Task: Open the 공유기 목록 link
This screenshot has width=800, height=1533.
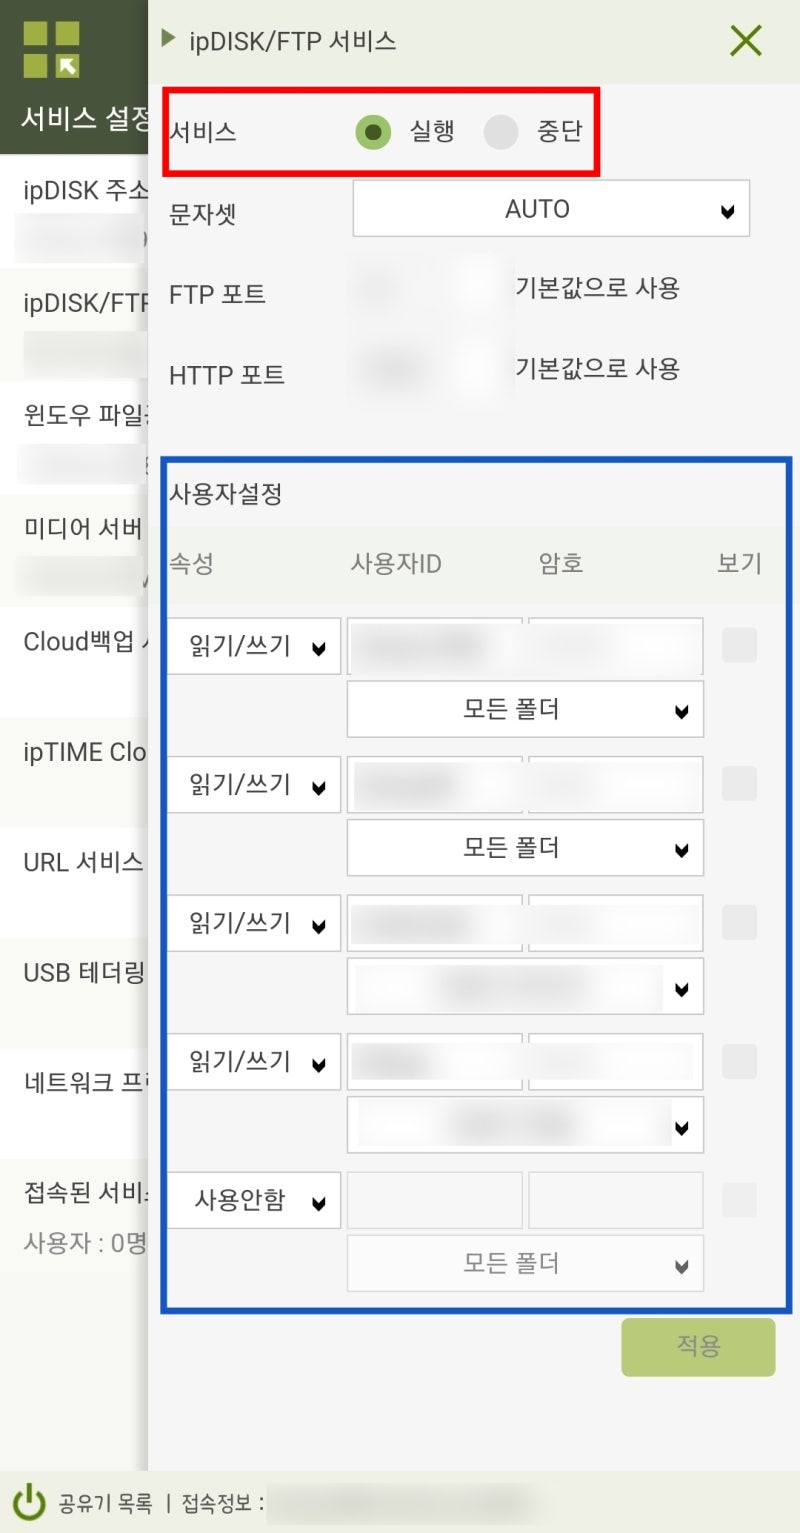Action: click(108, 1502)
